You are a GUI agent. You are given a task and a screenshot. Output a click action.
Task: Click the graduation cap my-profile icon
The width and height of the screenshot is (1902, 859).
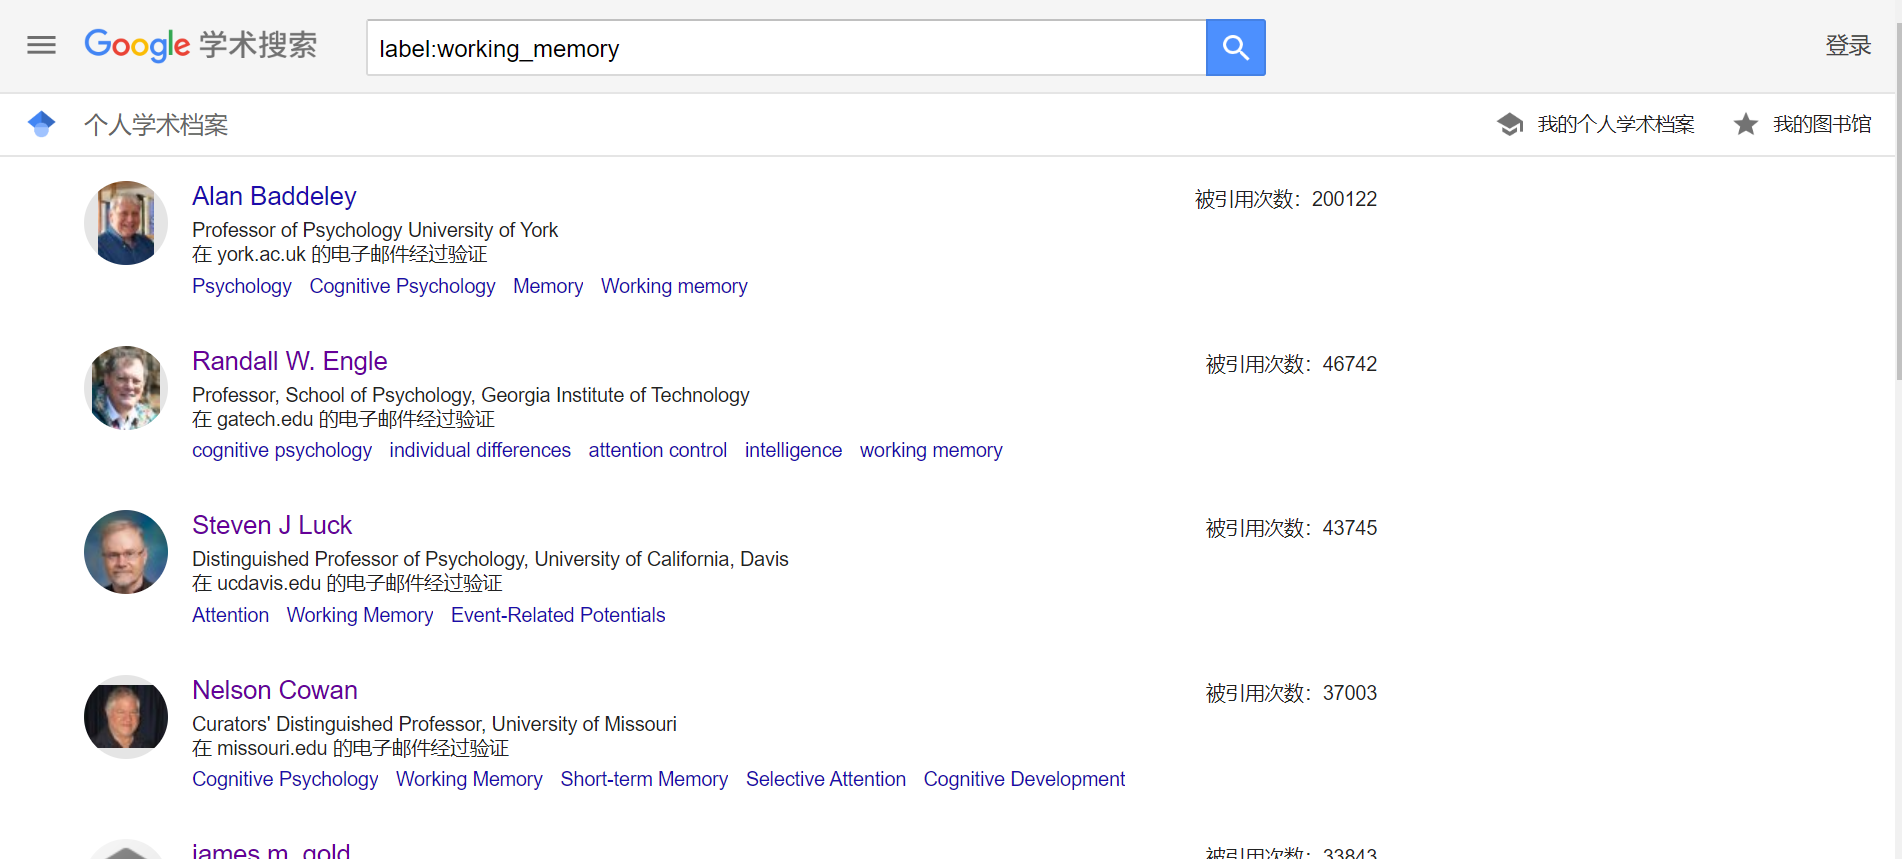(1510, 124)
